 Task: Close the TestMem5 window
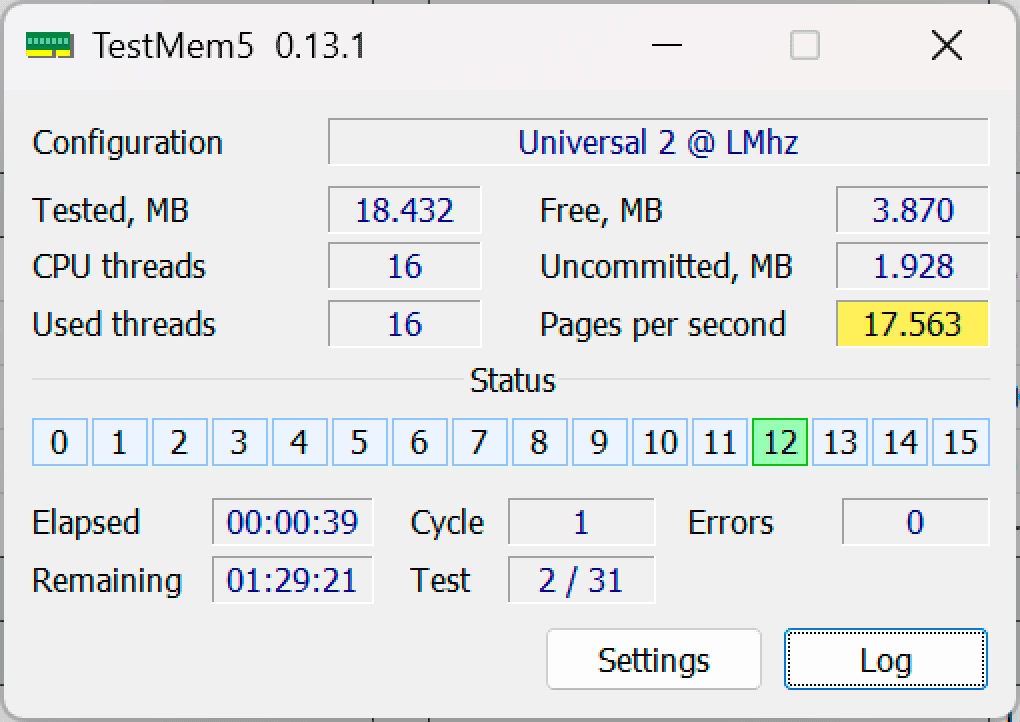click(x=946, y=45)
